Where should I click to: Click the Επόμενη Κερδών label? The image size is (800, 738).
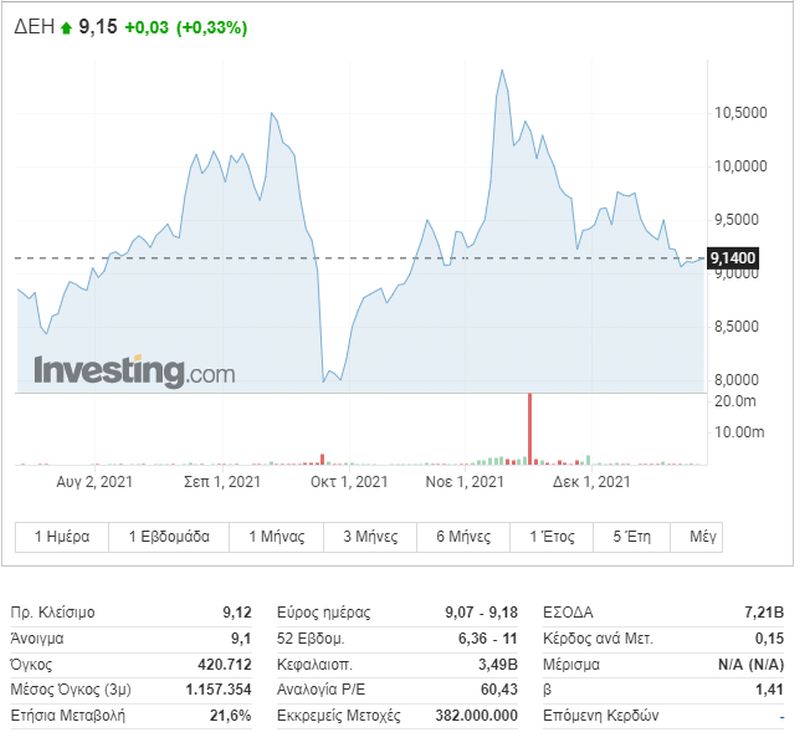click(601, 716)
